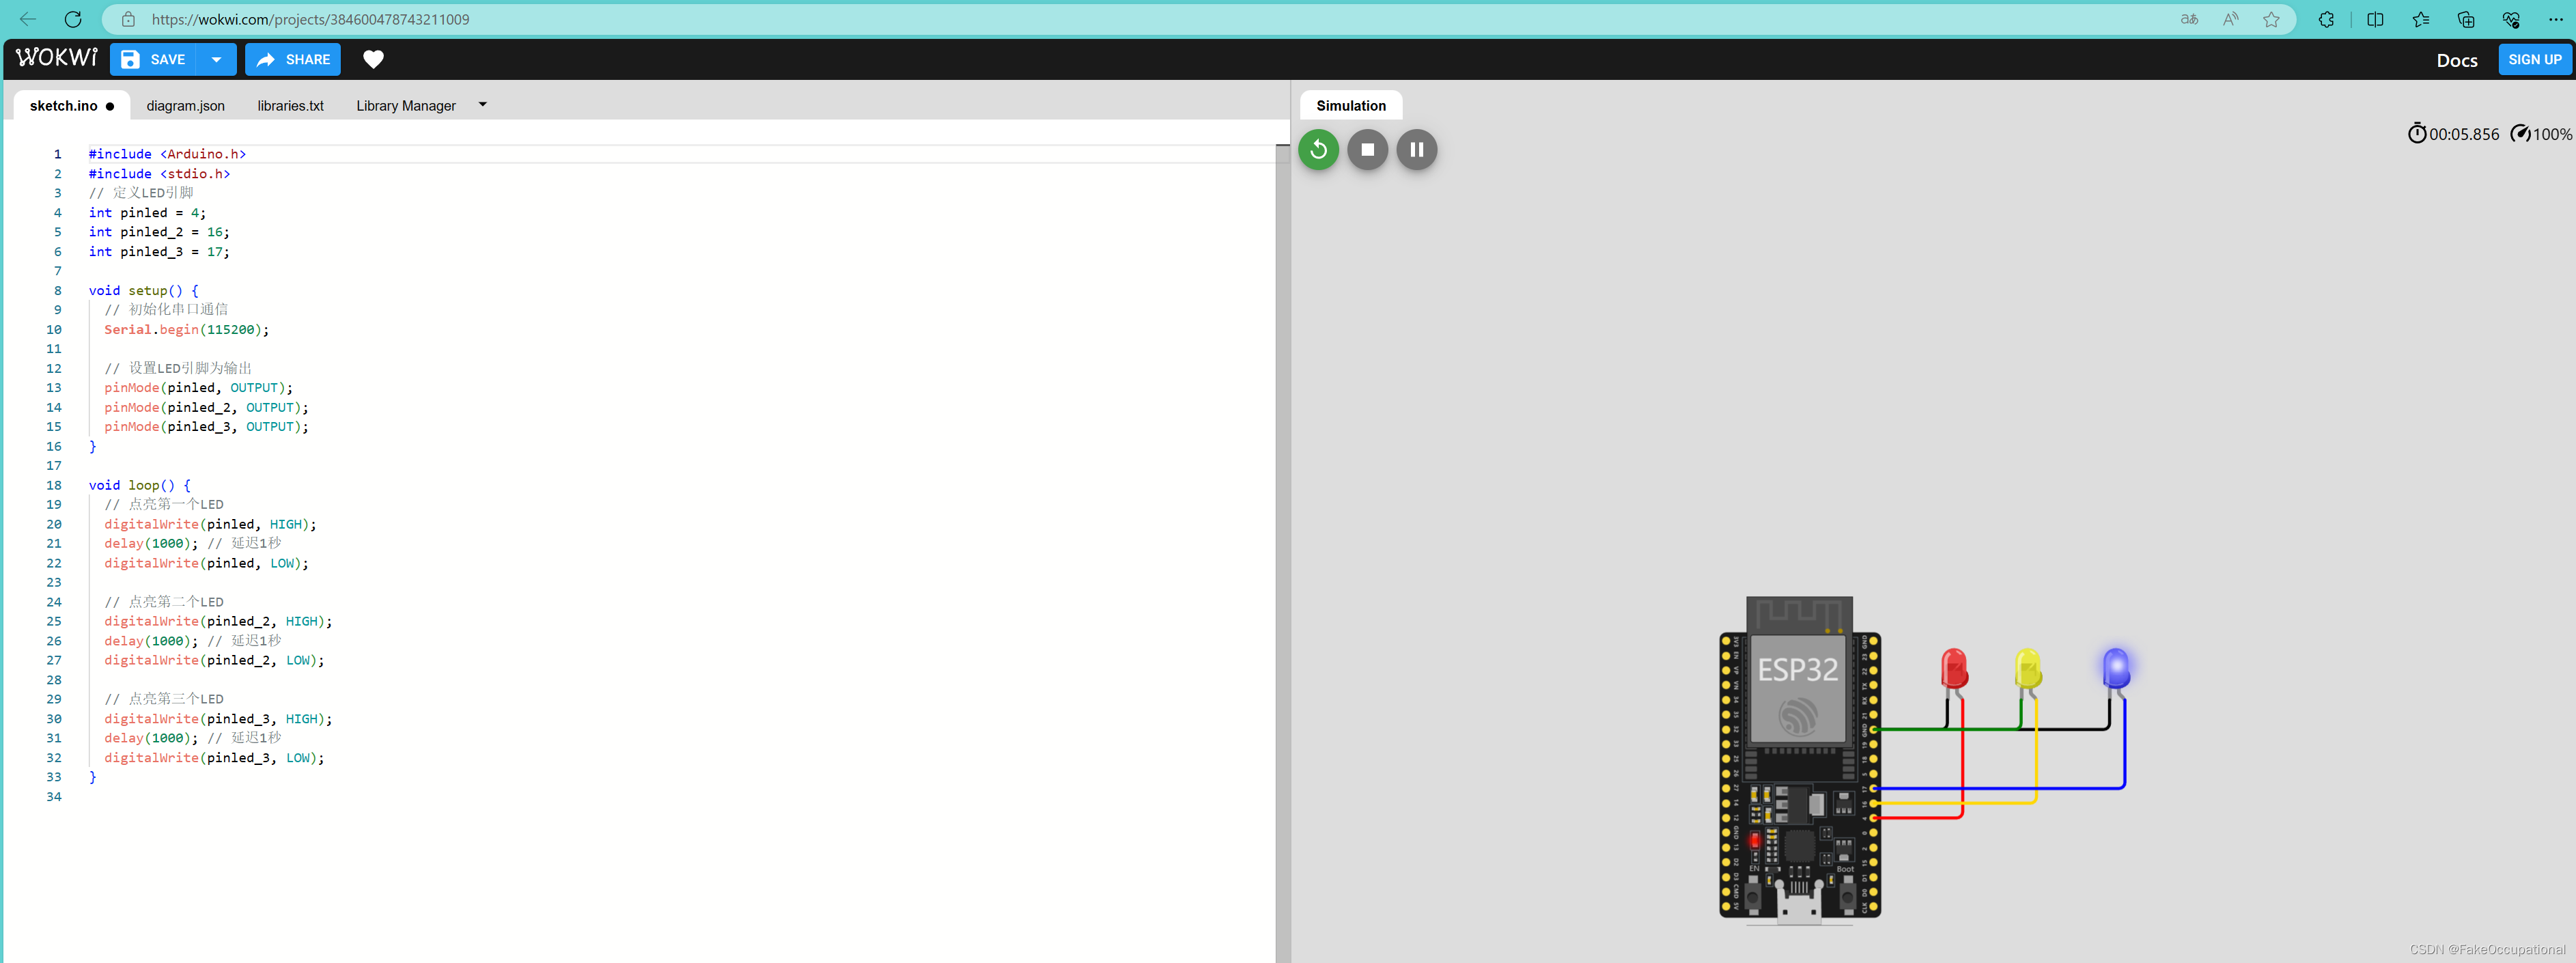Add page to favorites star
Screen dimensions: 2576x963
point(2271,19)
